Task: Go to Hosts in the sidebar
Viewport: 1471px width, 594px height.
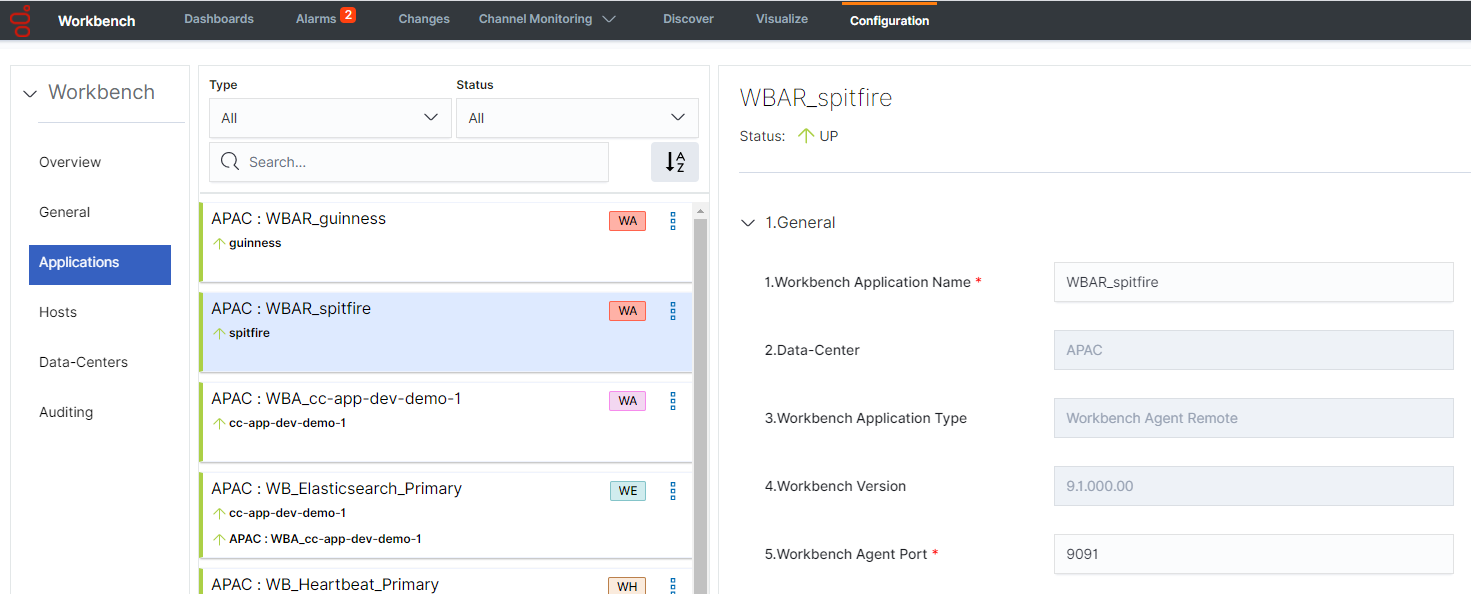Action: click(58, 312)
